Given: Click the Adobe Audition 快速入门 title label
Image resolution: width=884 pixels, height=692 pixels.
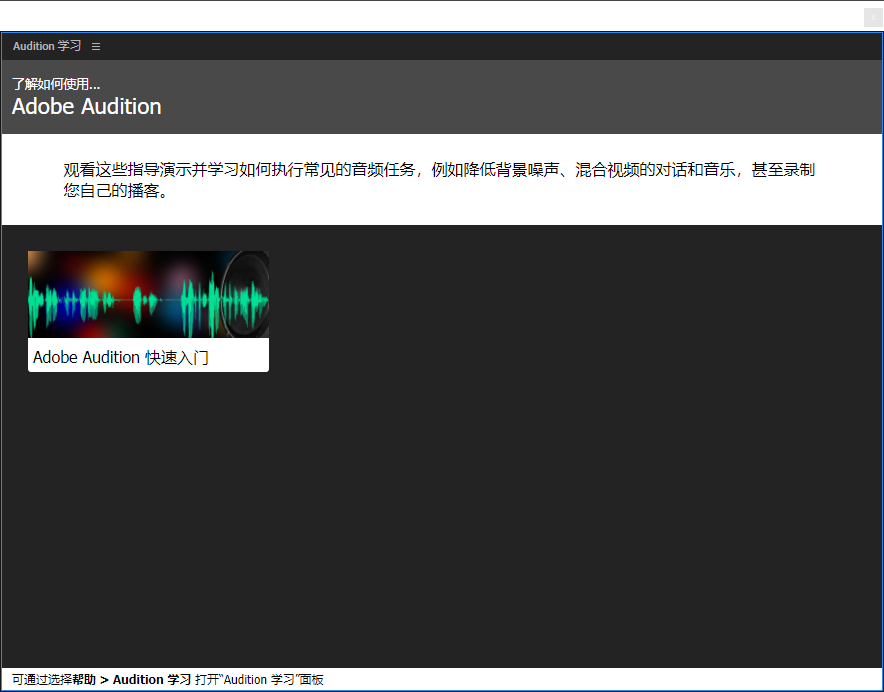Looking at the screenshot, I should 121,357.
